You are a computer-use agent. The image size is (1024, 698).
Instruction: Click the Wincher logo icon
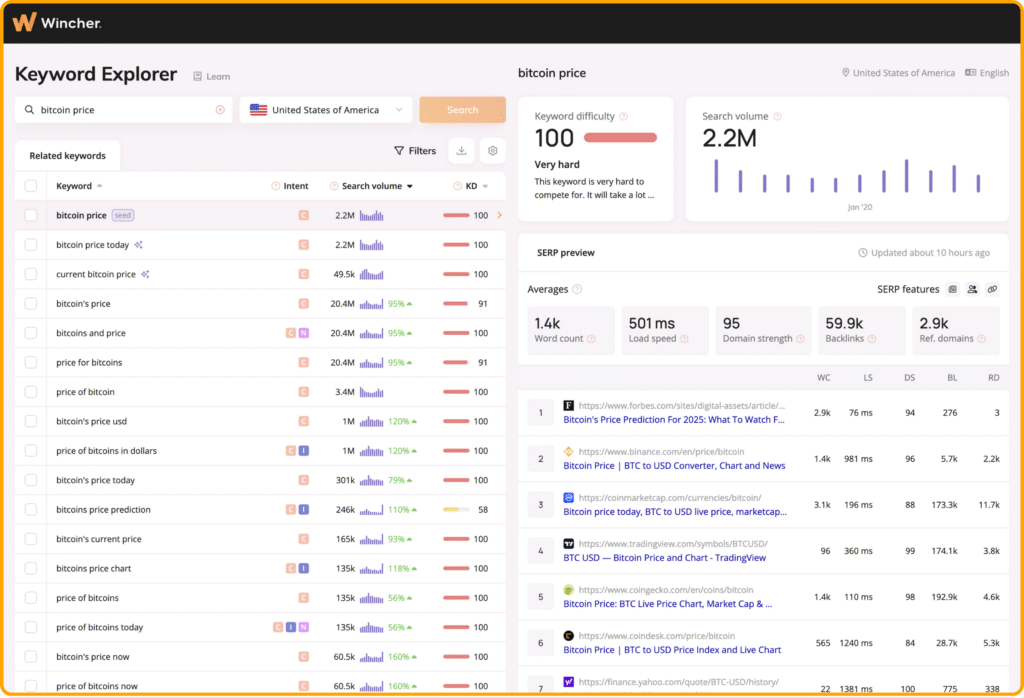coord(26,22)
